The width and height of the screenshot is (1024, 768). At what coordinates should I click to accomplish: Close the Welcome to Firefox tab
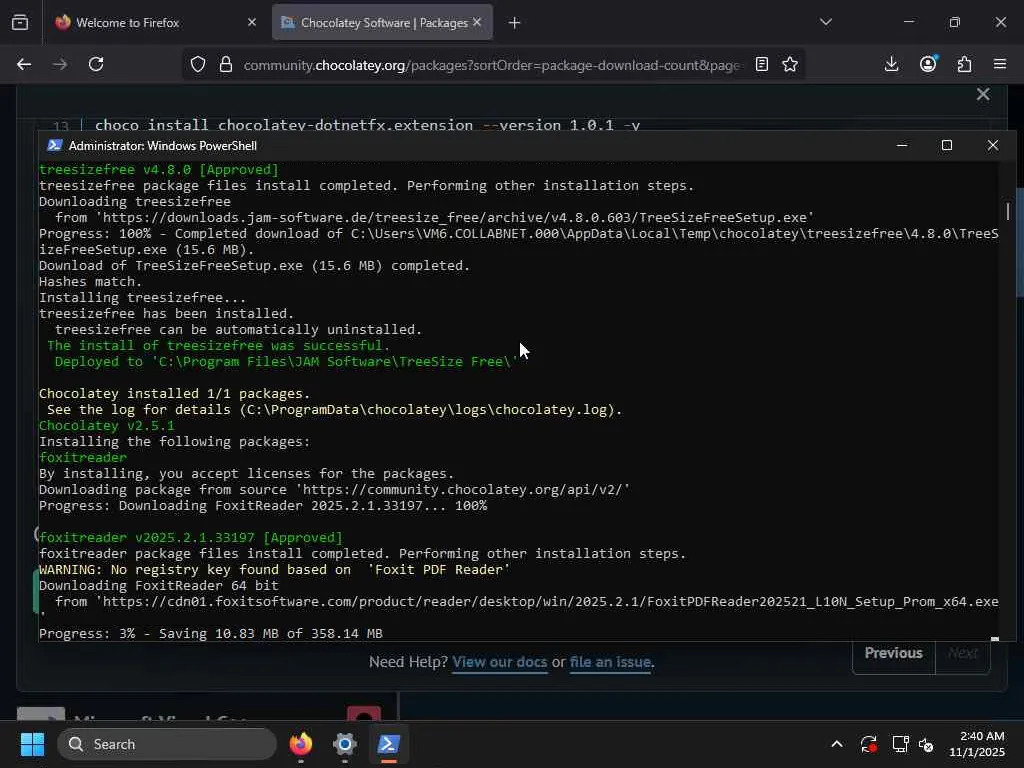252,22
